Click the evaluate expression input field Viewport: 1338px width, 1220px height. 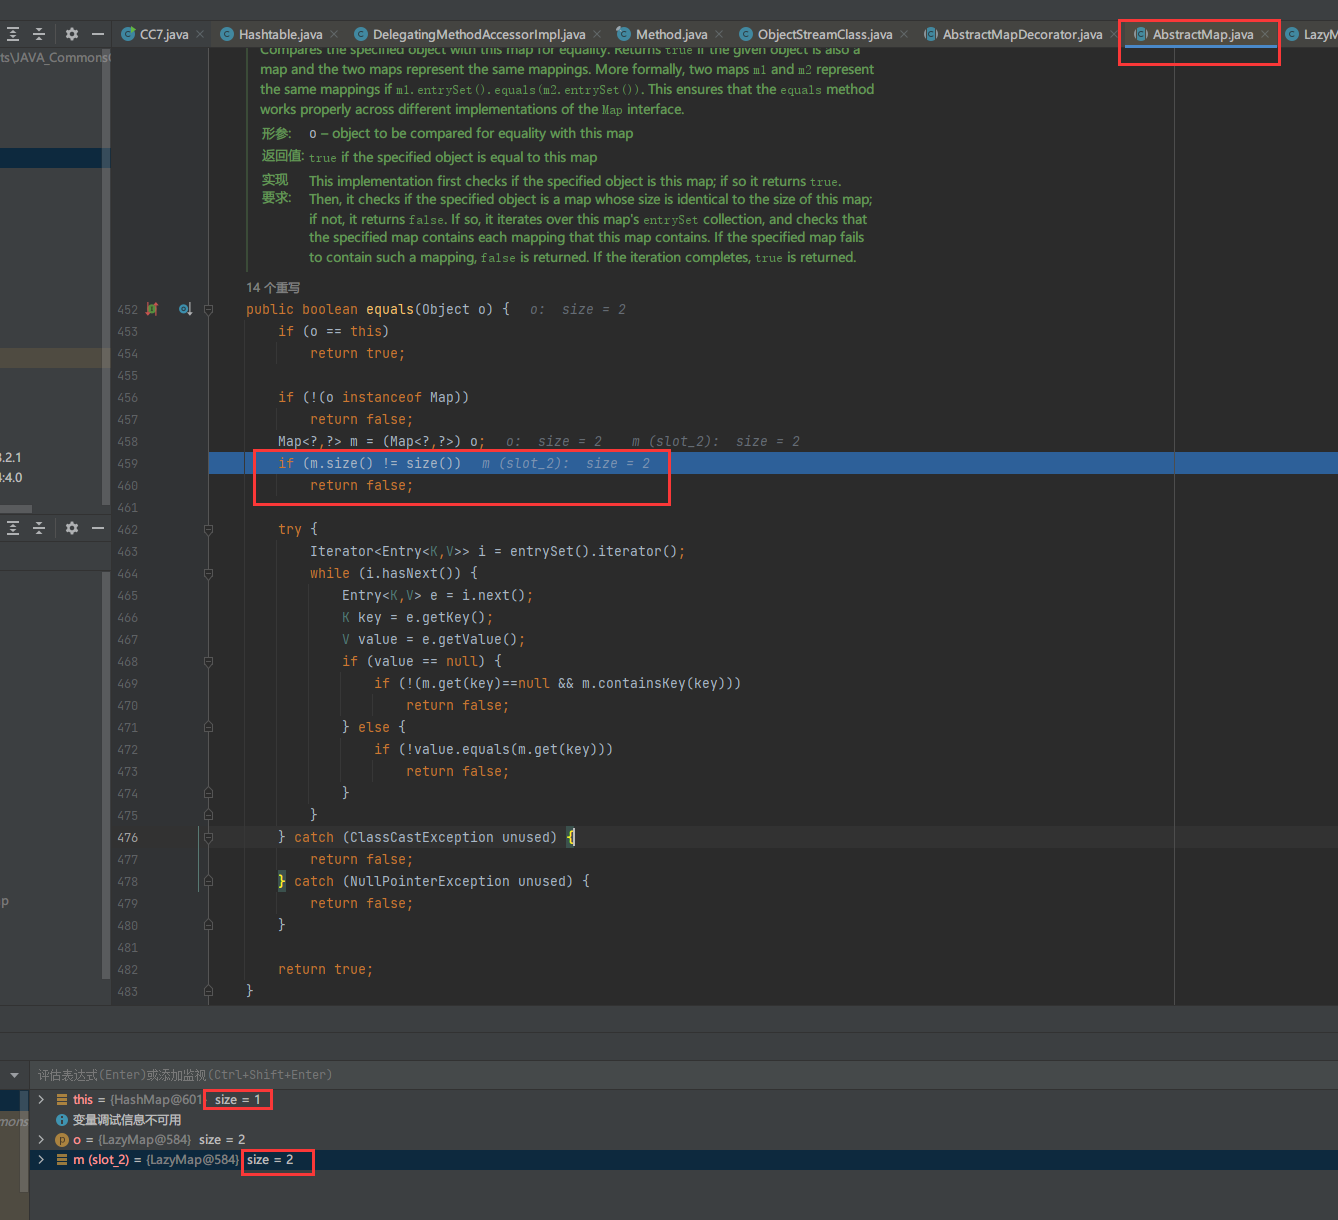click(684, 1075)
